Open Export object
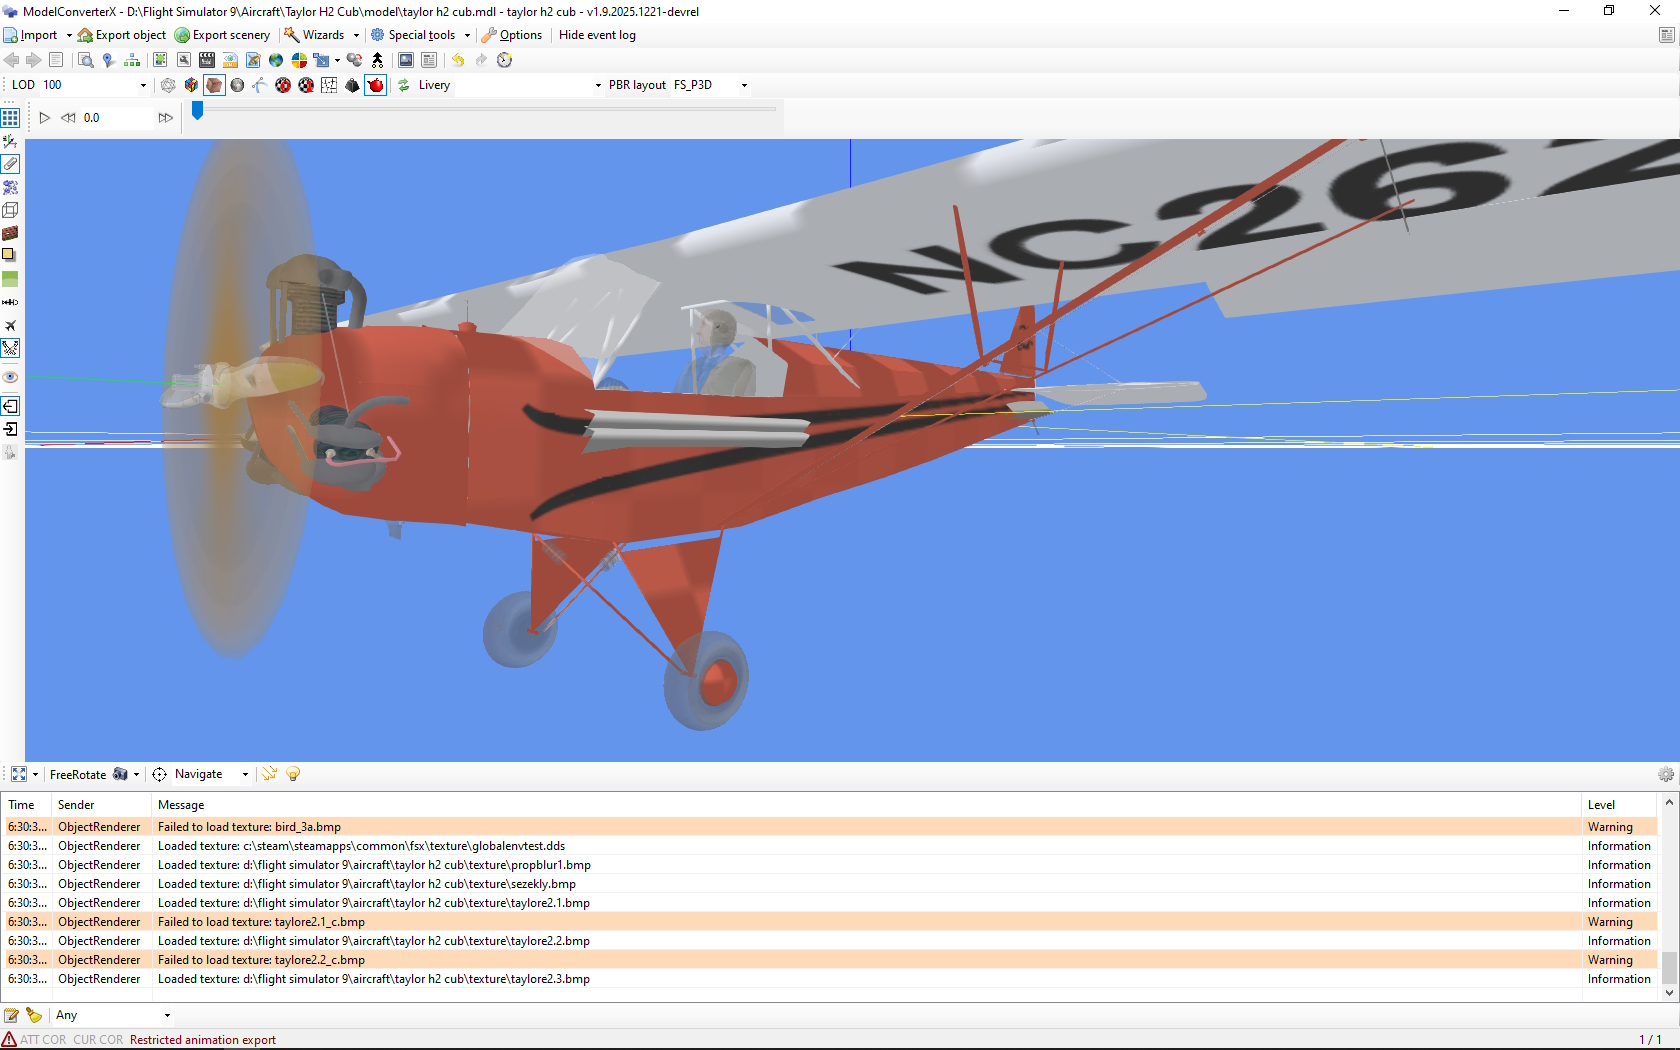Viewport: 1680px width, 1050px height. 122,35
